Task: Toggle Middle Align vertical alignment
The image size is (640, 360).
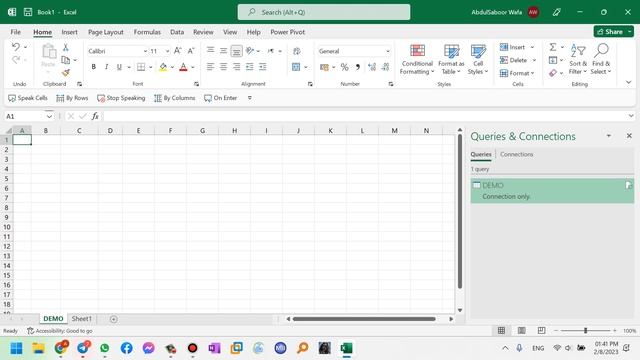Action: [x=223, y=51]
